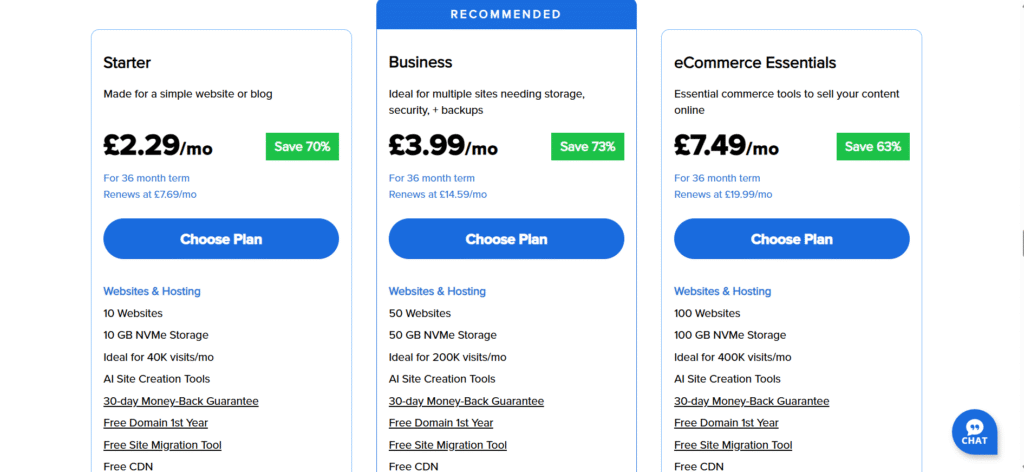
Task: Click the Save 70% badge
Action: click(x=302, y=147)
